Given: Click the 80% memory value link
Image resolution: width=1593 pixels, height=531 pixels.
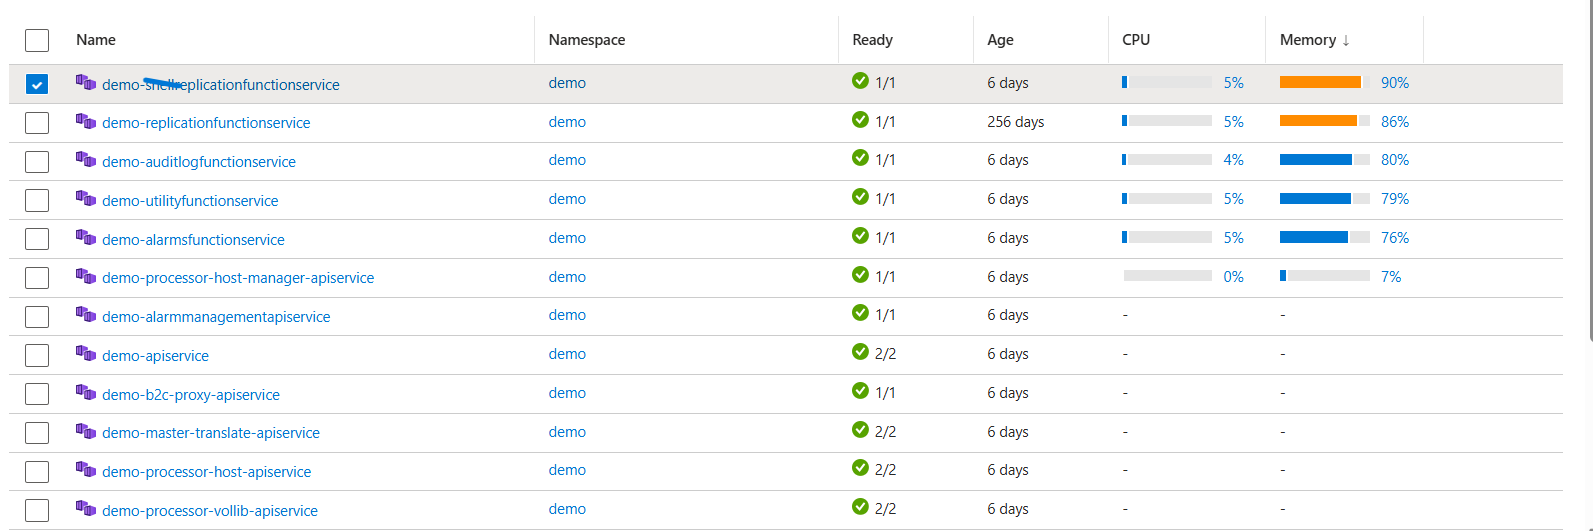Looking at the screenshot, I should click(x=1395, y=160).
